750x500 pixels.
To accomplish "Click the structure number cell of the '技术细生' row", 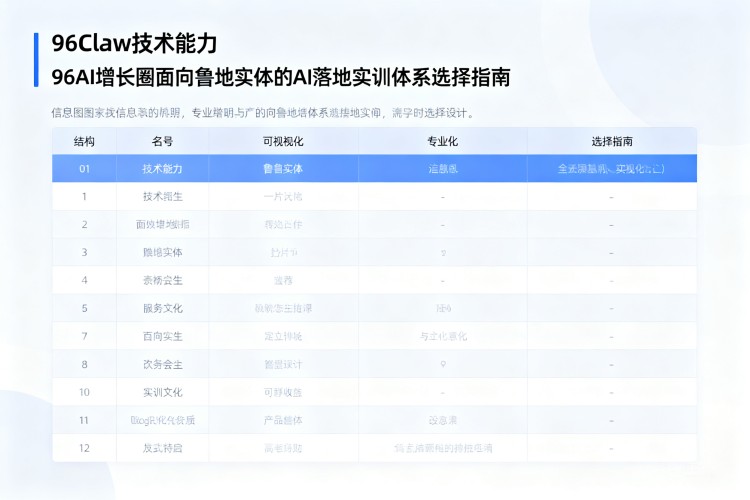I will (84, 197).
